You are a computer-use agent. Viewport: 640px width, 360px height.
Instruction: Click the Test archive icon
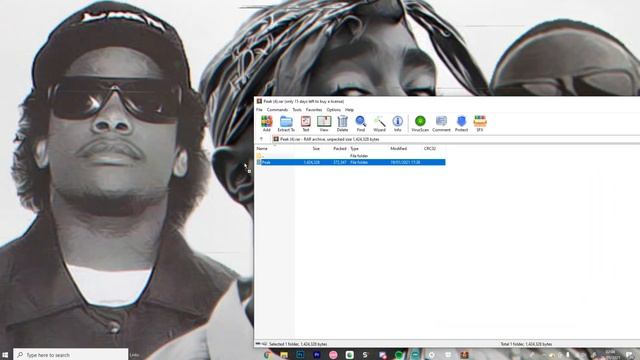click(x=305, y=123)
